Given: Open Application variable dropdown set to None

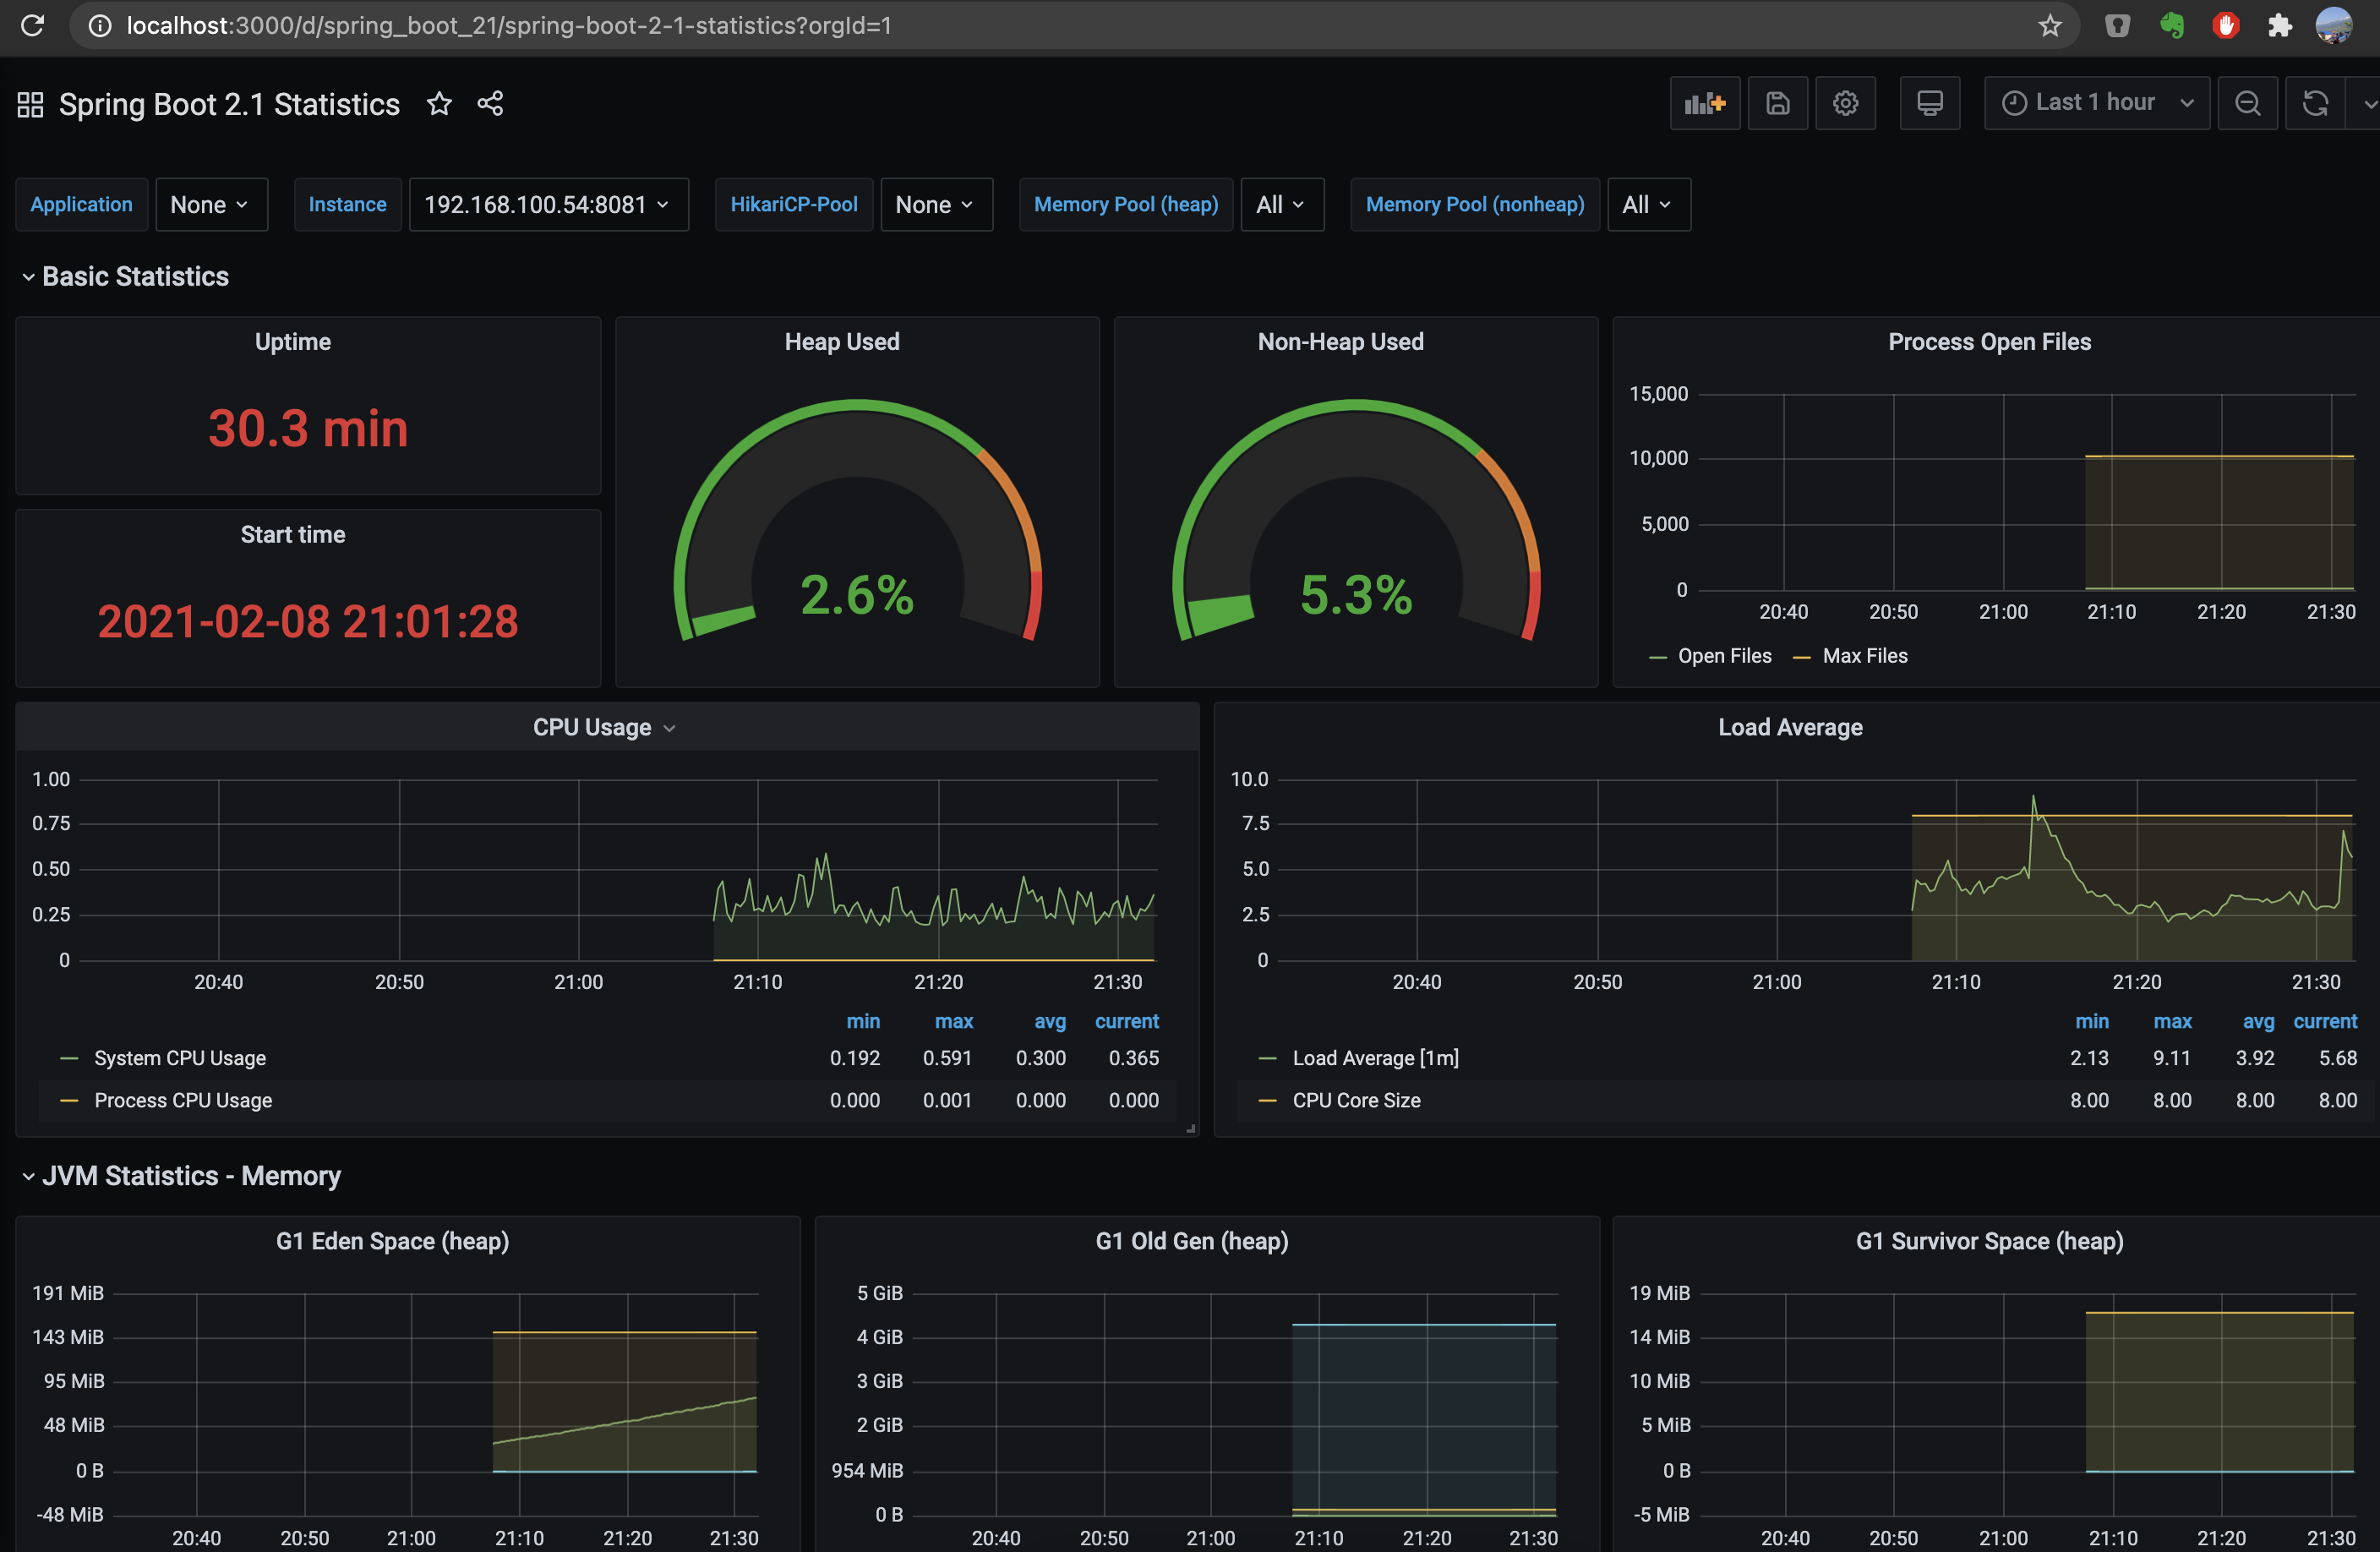Looking at the screenshot, I should [x=211, y=204].
